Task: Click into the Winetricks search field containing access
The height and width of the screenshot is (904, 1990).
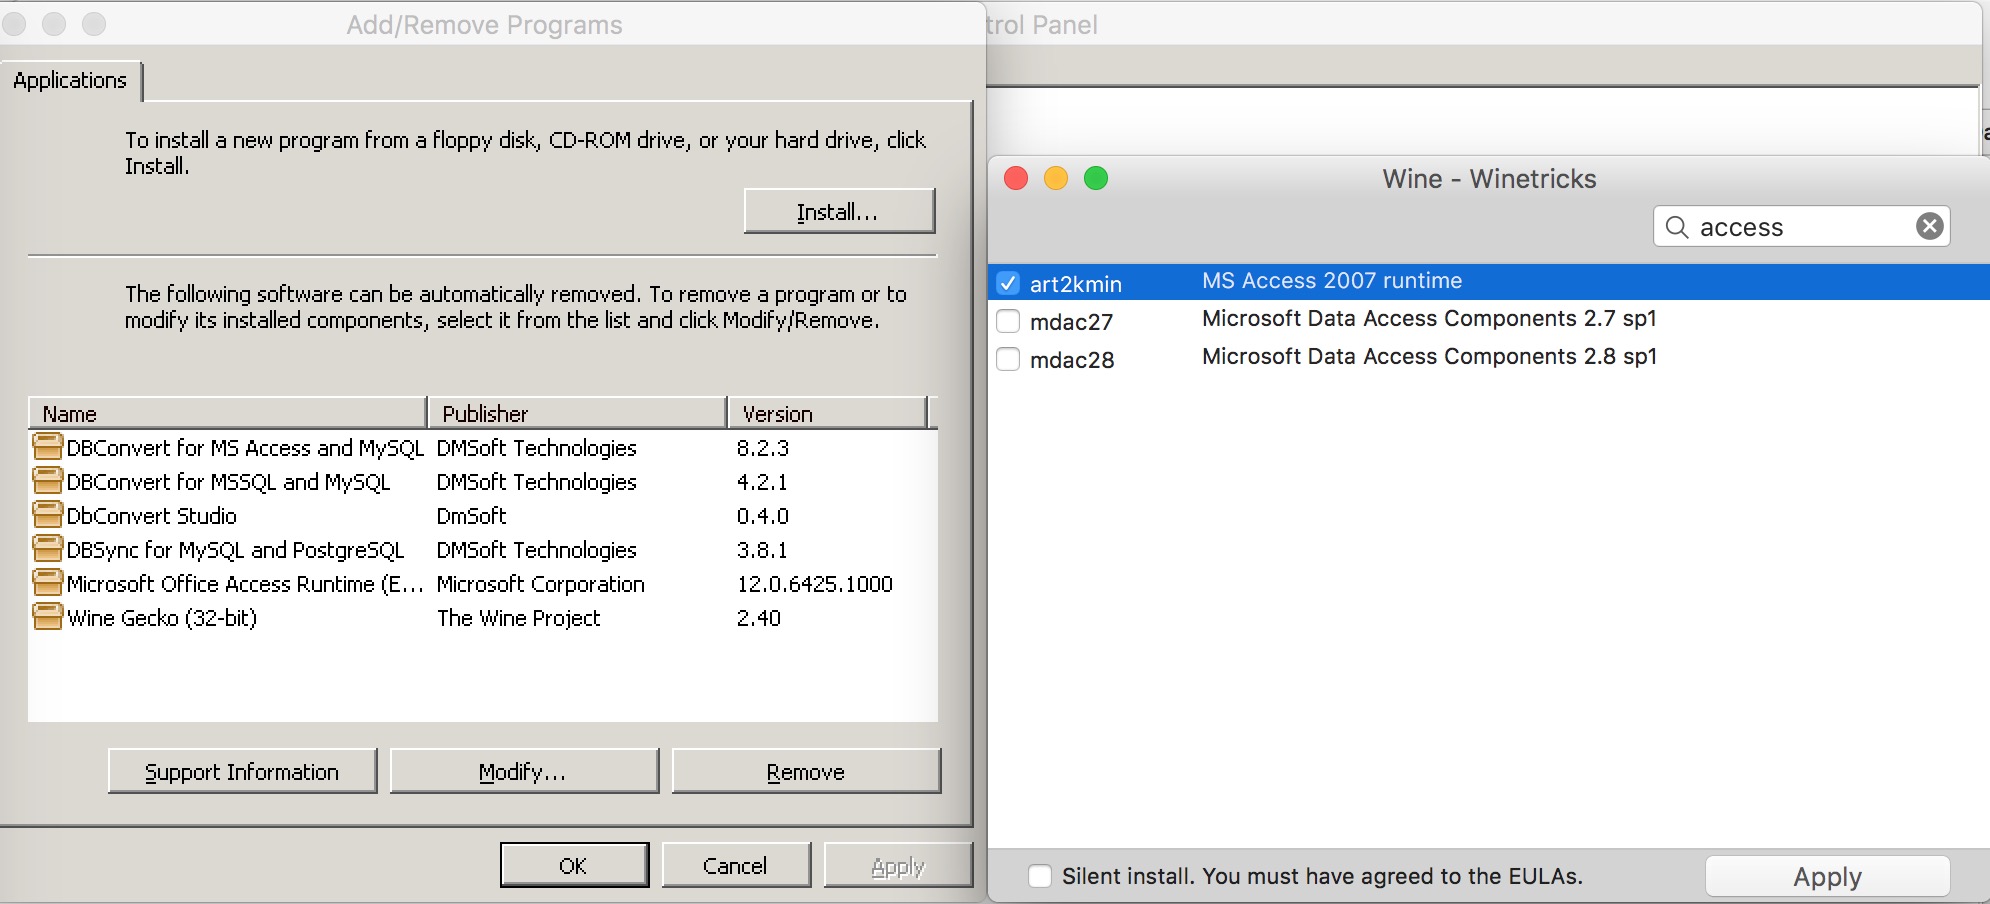Action: 1800,227
